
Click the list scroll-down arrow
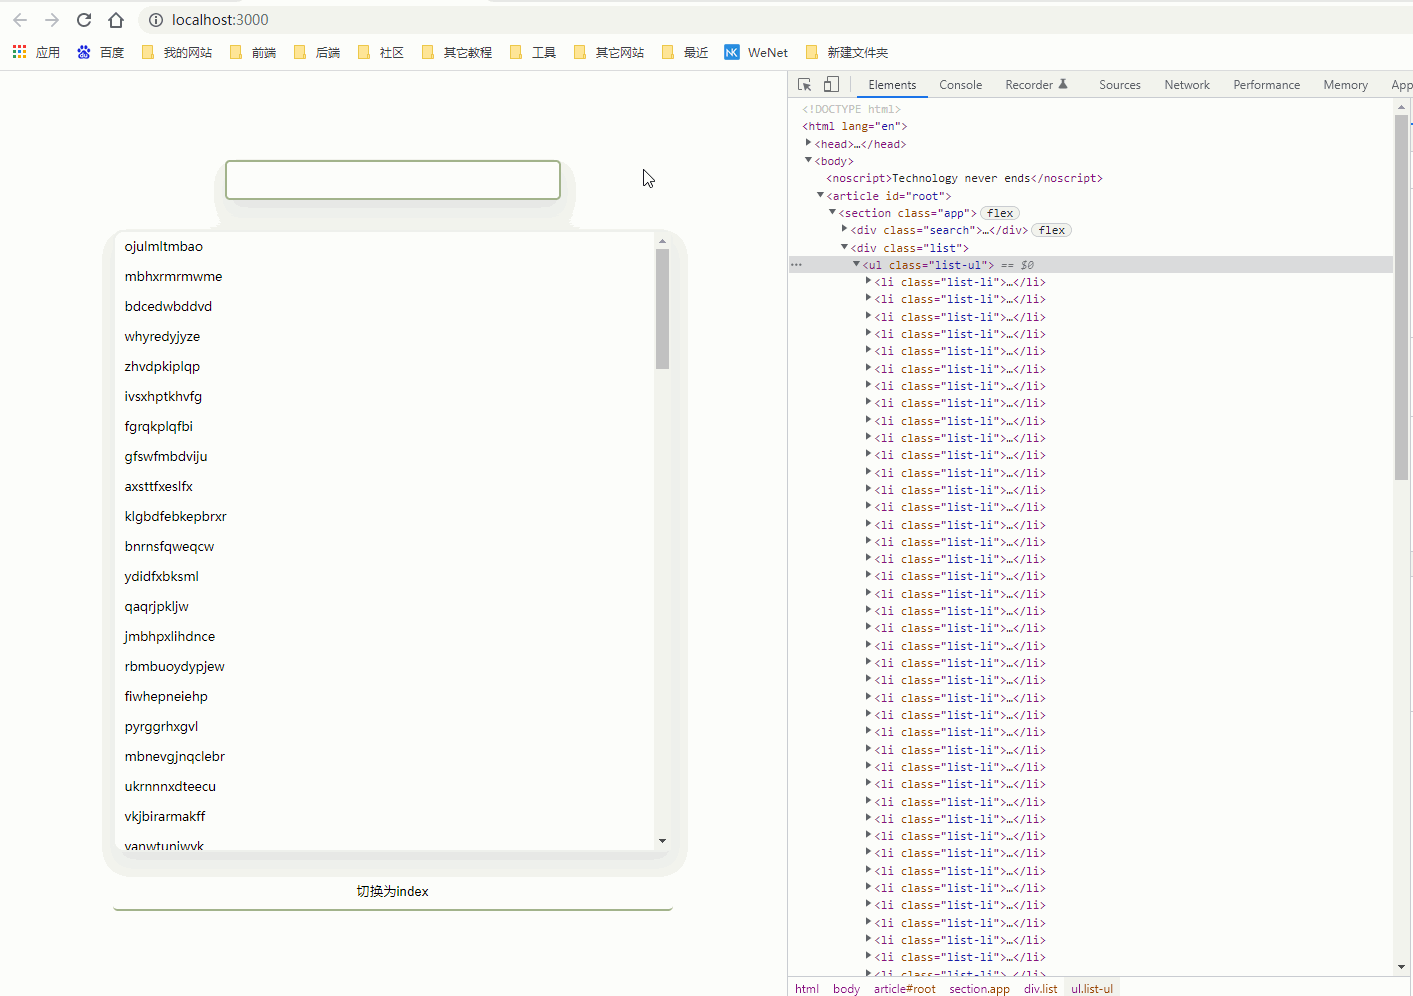(662, 841)
